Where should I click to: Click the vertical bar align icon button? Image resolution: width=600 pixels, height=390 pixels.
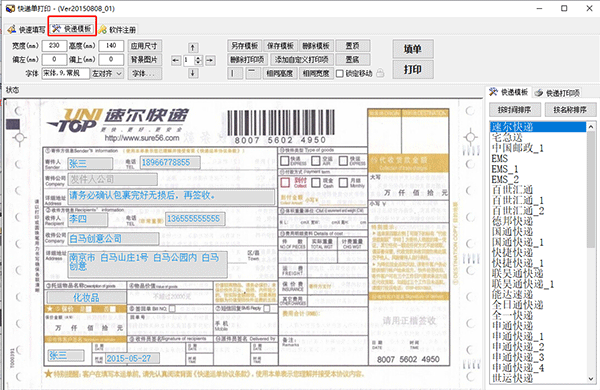pyautogui.click(x=235, y=73)
